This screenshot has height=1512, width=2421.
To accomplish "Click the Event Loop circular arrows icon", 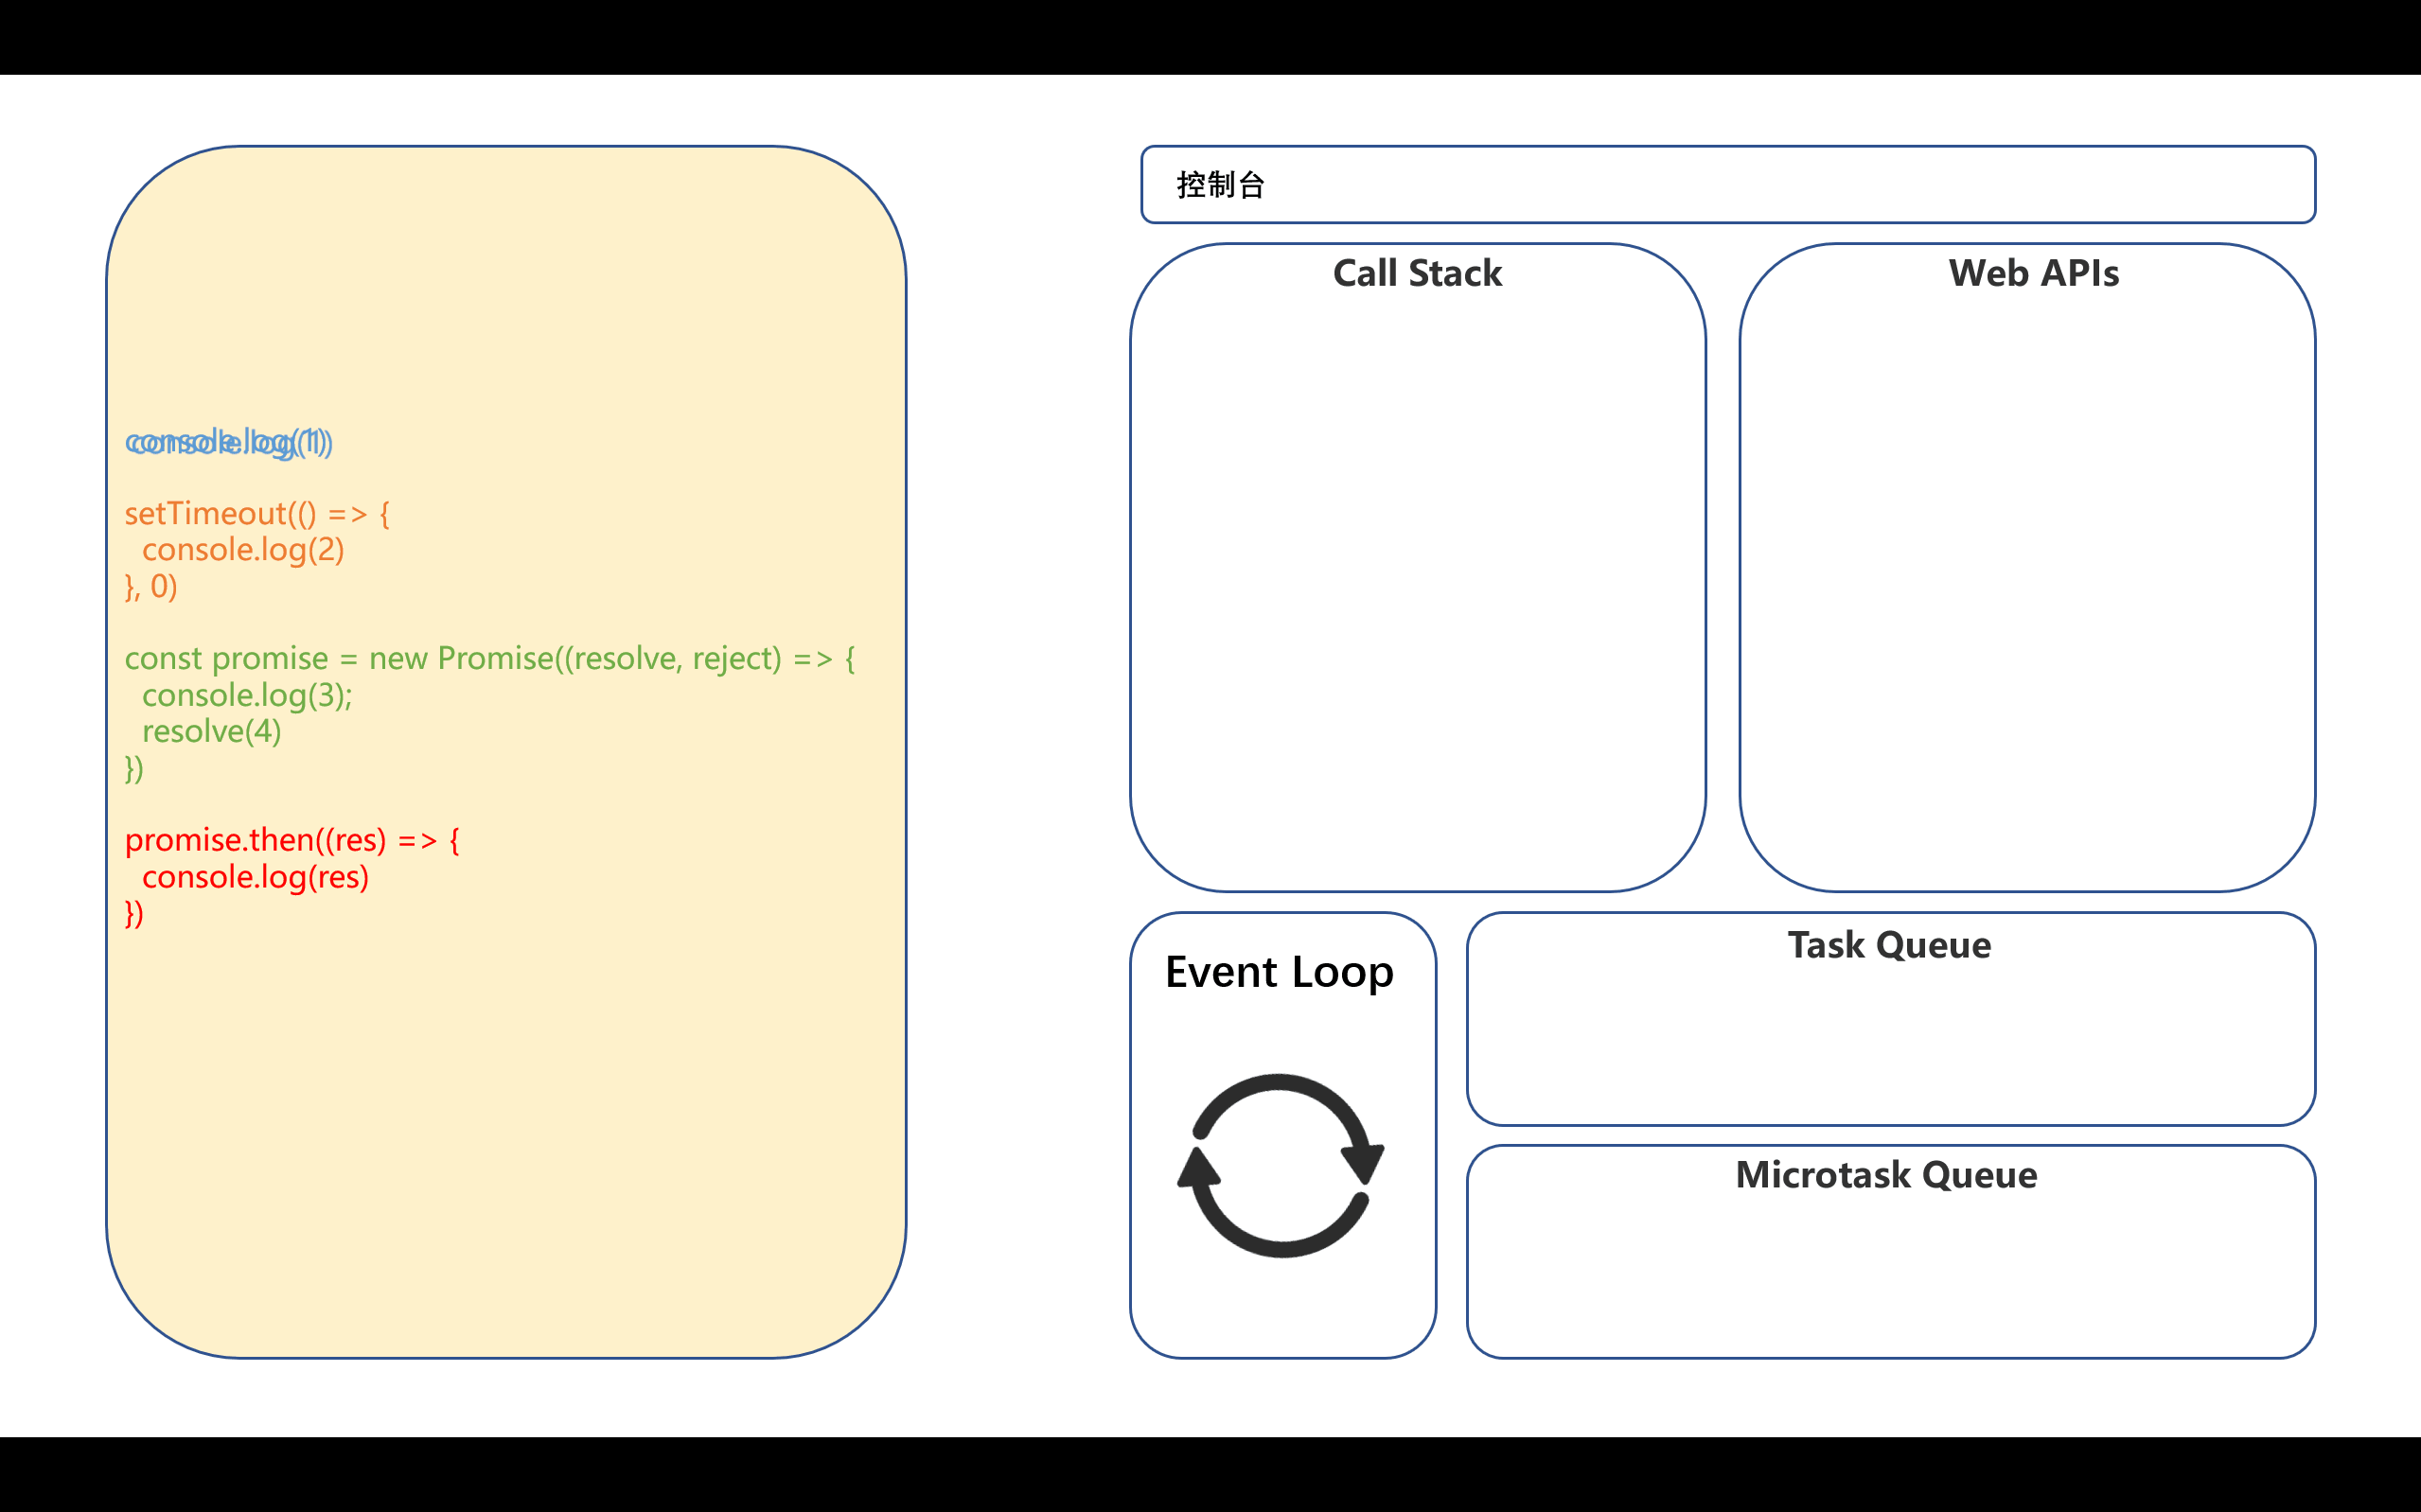I will click(x=1281, y=1166).
